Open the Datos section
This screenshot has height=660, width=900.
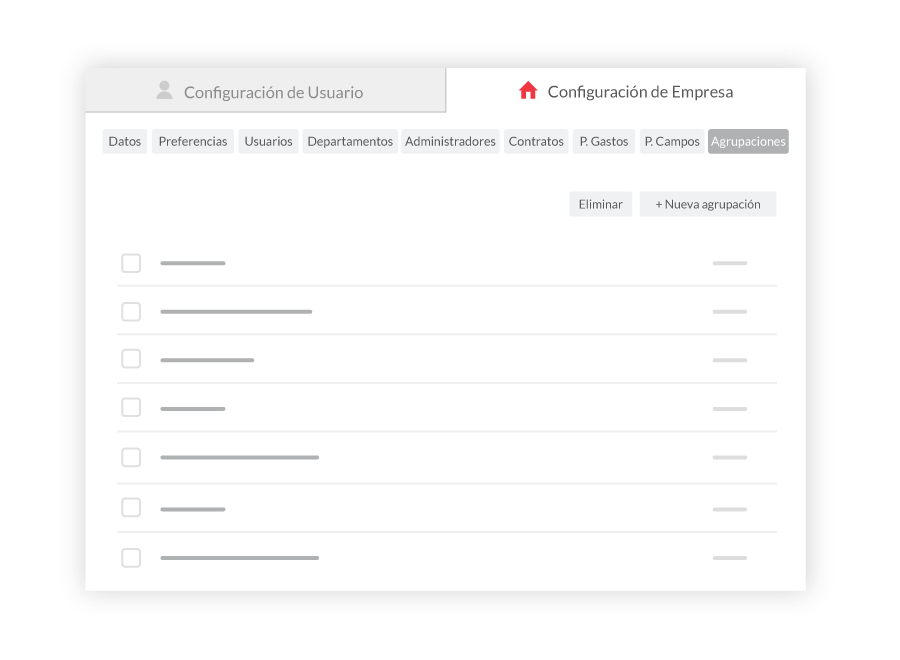125,141
